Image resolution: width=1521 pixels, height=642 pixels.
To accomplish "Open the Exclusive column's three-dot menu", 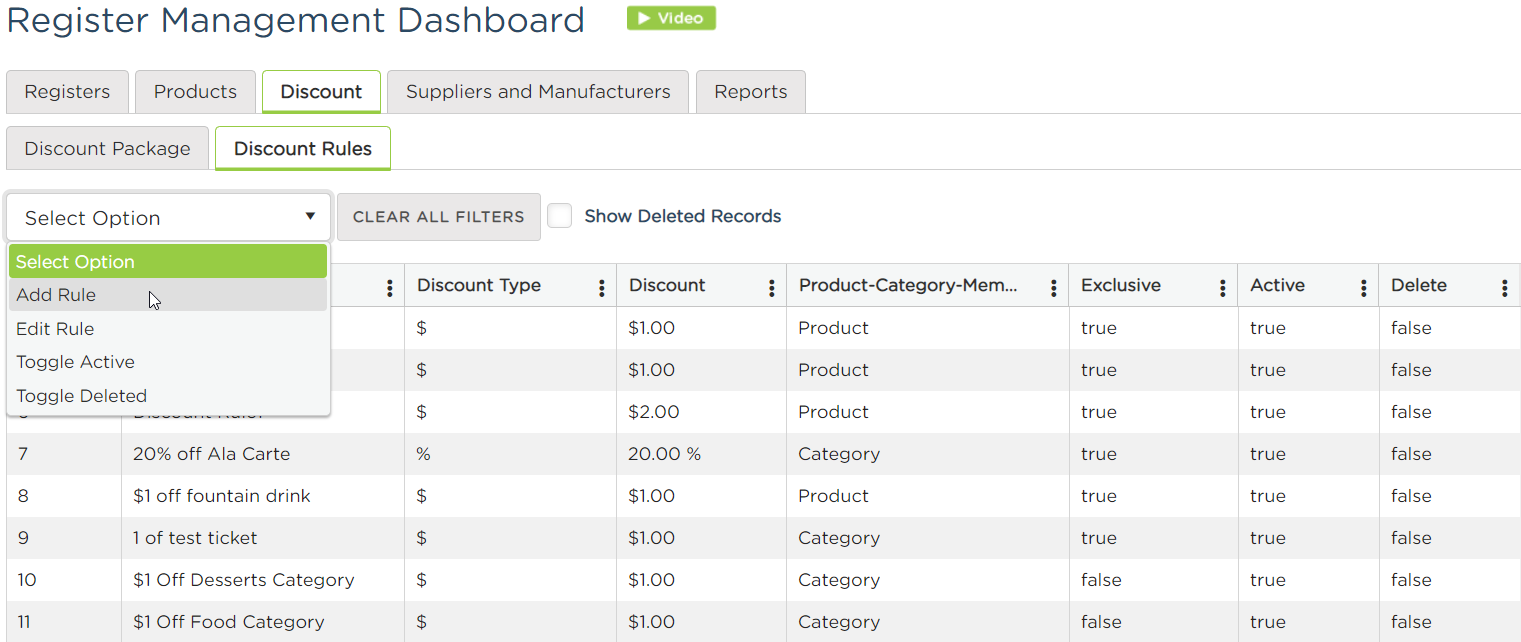I will (x=1222, y=288).
